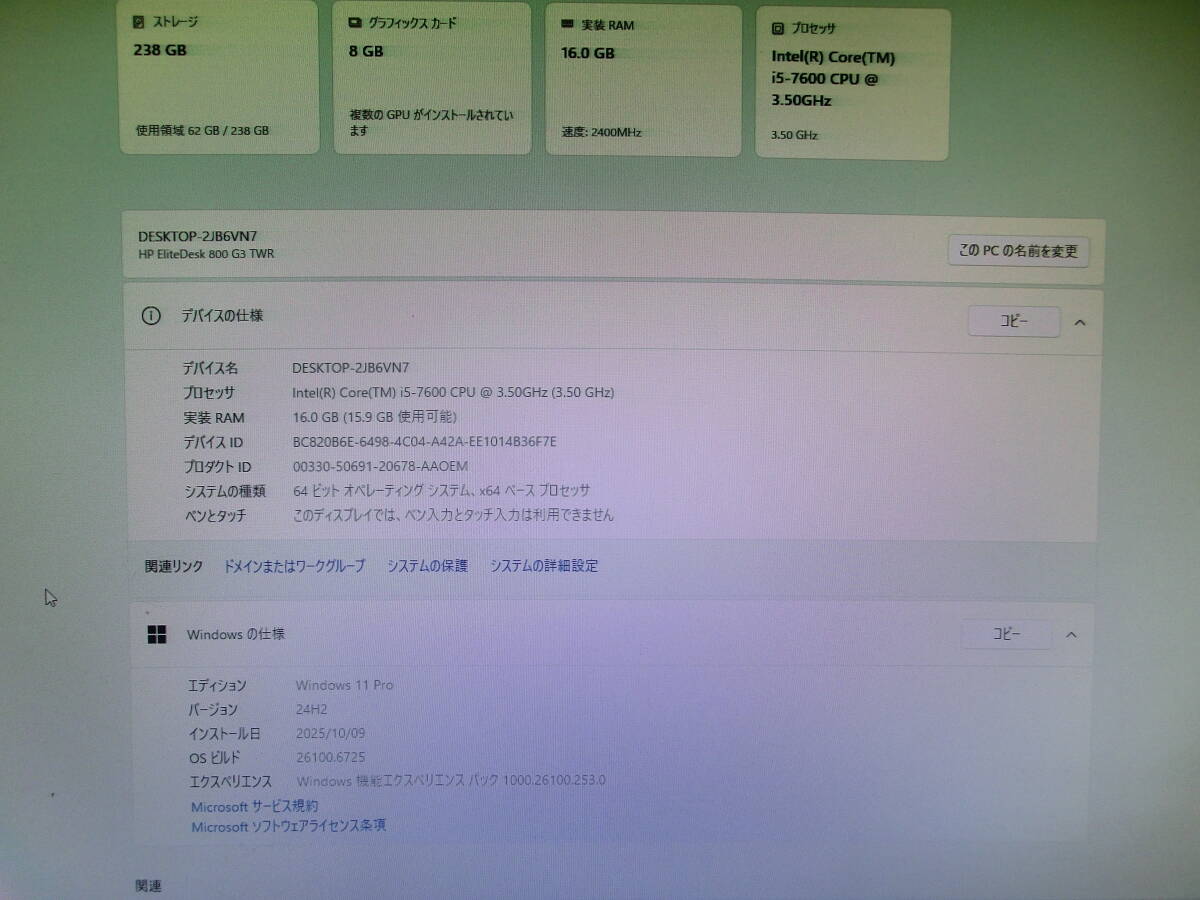Click the 関連リンク label
The width and height of the screenshot is (1200, 900).
click(x=174, y=566)
